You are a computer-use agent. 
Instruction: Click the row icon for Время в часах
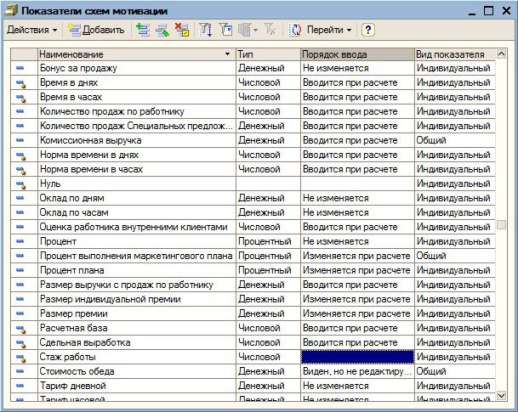pos(21,98)
